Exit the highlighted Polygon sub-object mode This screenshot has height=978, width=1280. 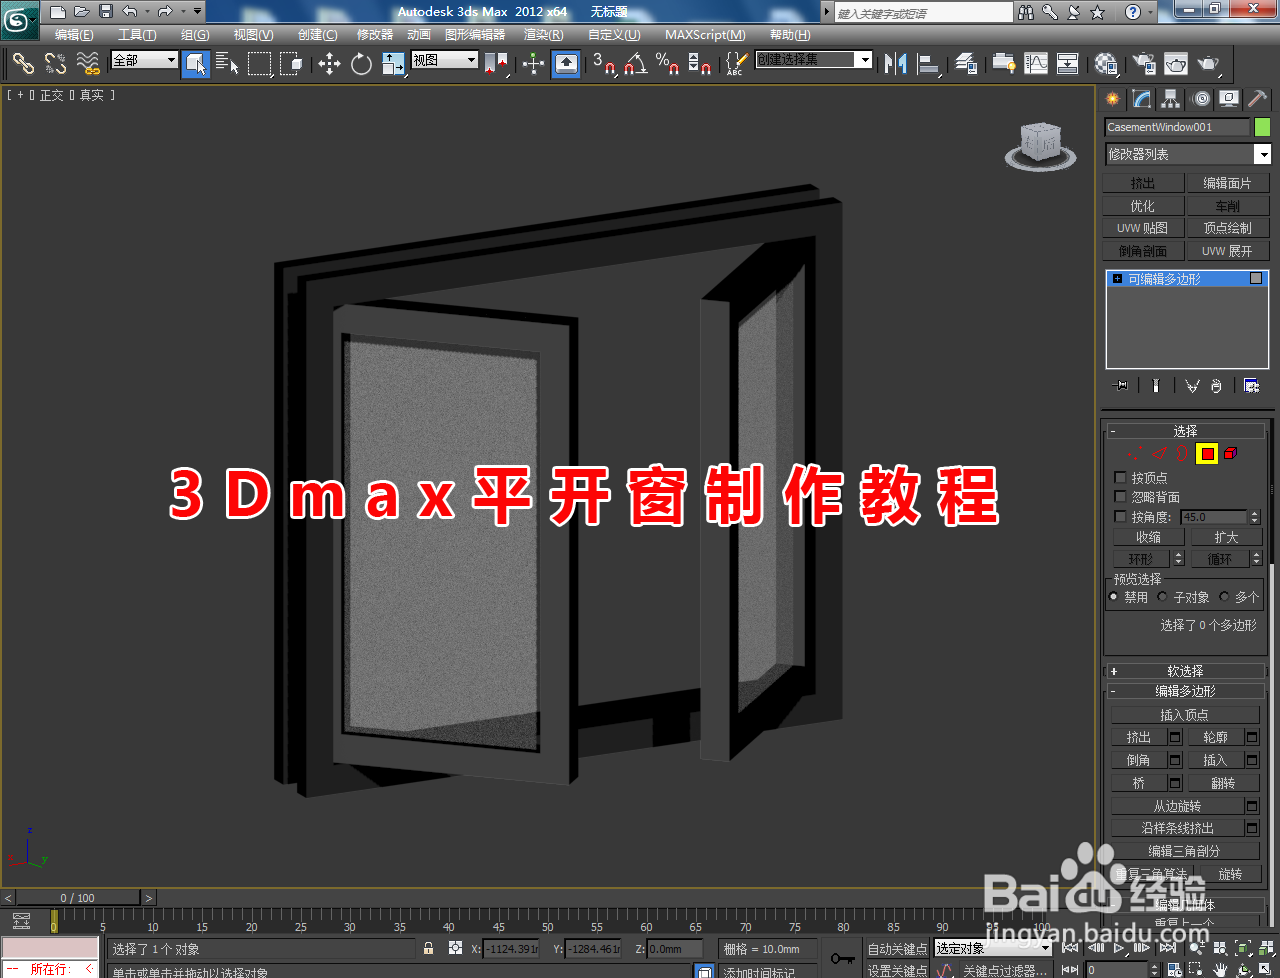tap(1207, 453)
